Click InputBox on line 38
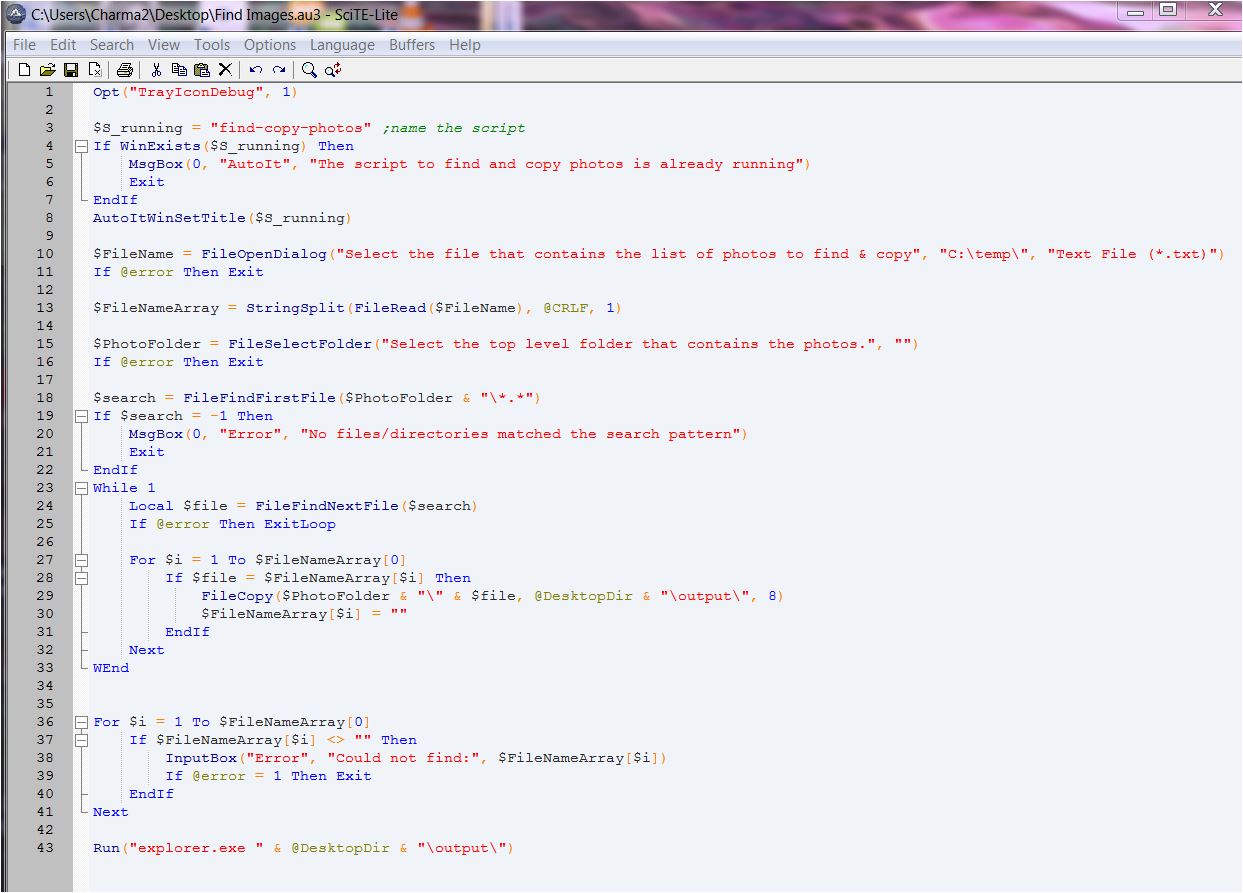 [201, 758]
